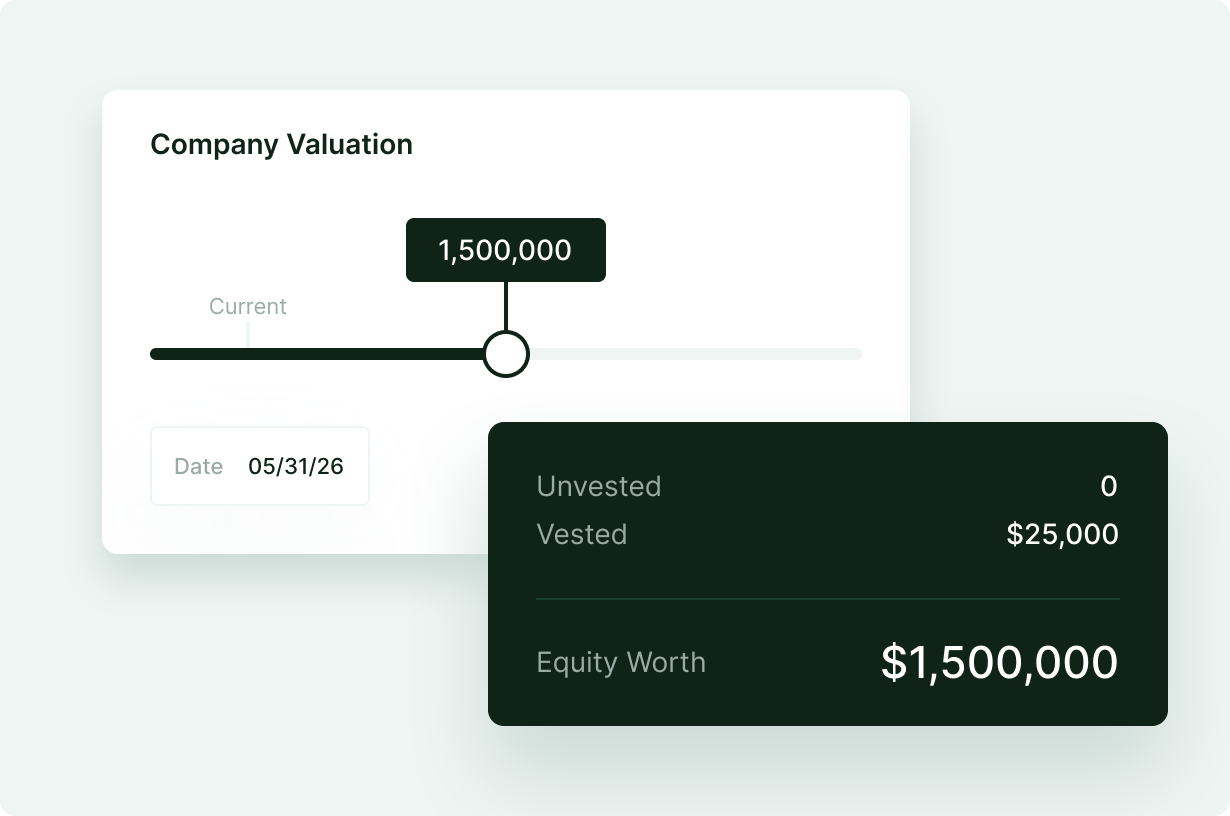This screenshot has height=816, width=1230.
Task: Select the $25,000 vested amount
Action: pos(1063,534)
